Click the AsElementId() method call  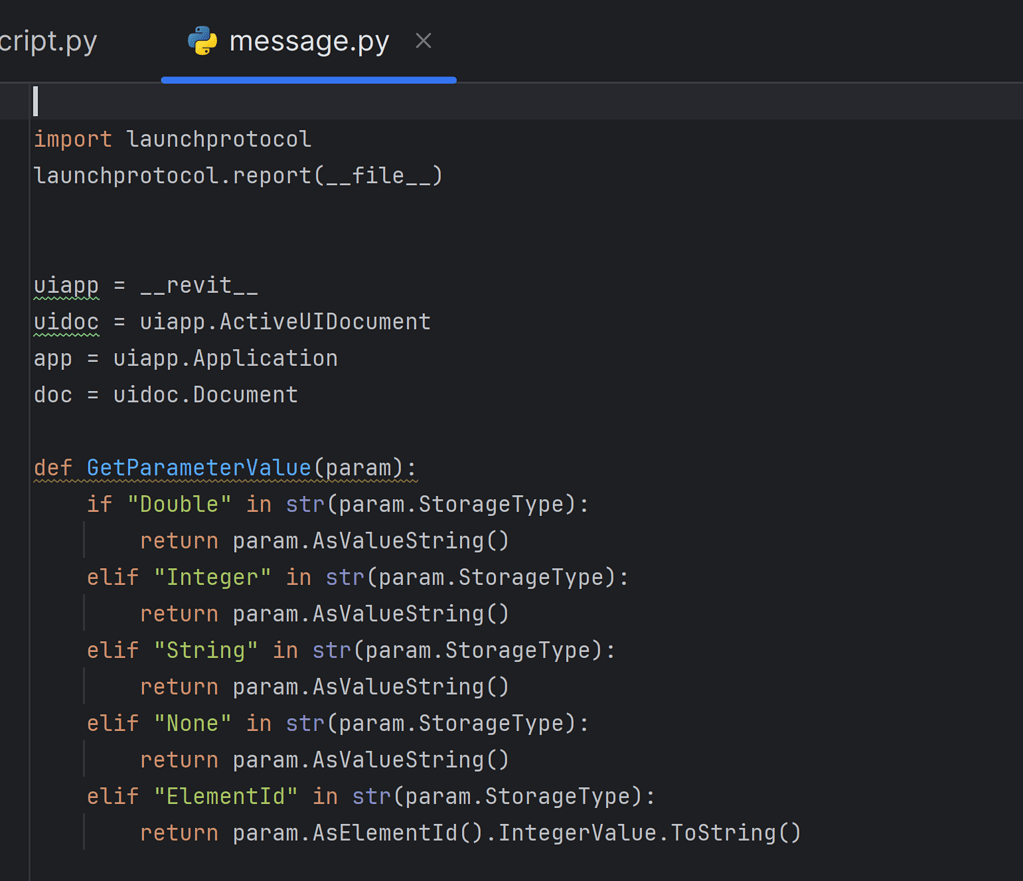tap(397, 833)
